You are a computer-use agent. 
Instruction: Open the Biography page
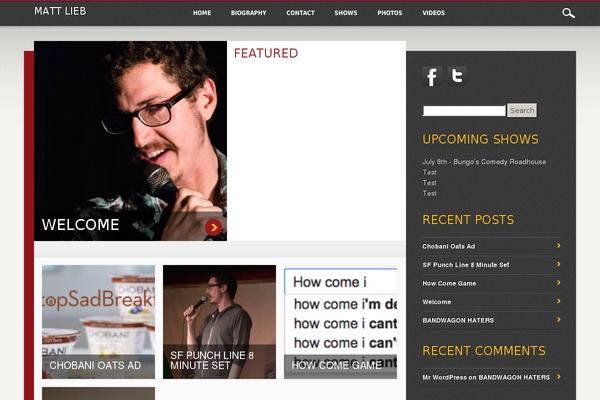pos(248,13)
